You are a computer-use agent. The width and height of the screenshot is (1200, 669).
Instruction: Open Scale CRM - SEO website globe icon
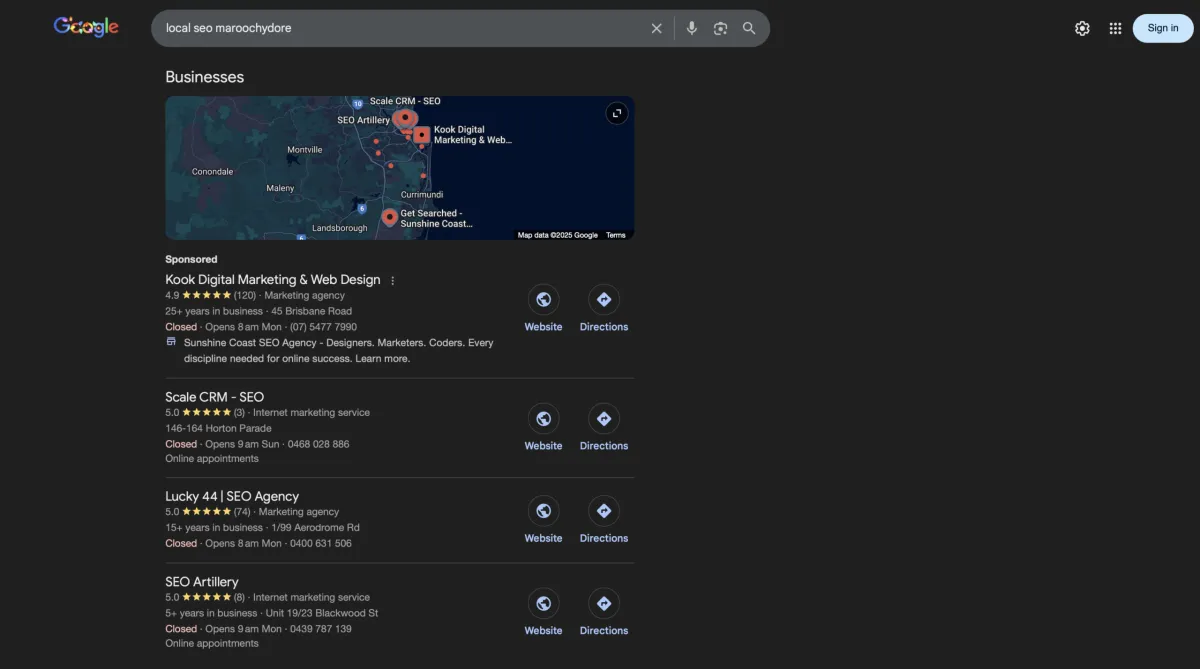[543, 418]
